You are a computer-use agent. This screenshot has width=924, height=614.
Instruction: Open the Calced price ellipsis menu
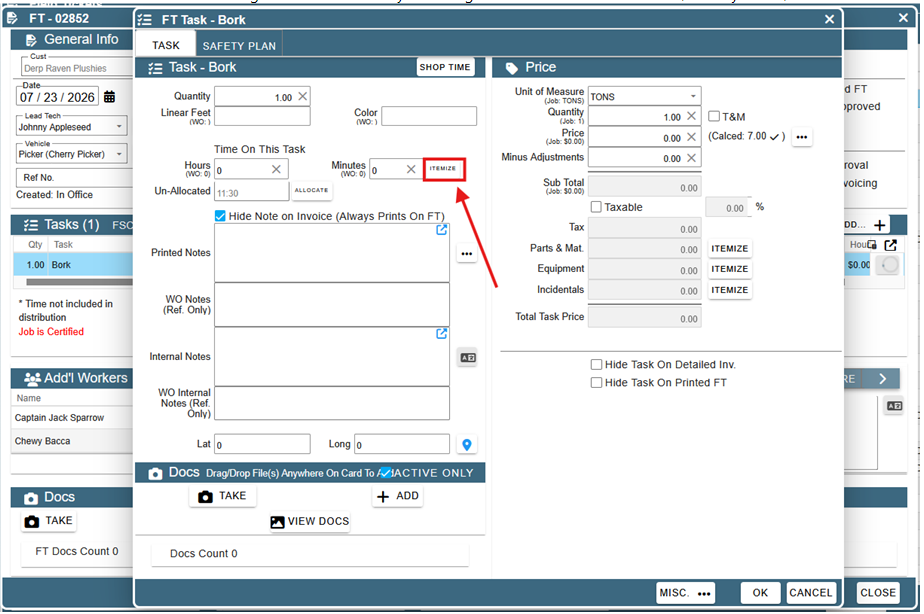[x=801, y=137]
